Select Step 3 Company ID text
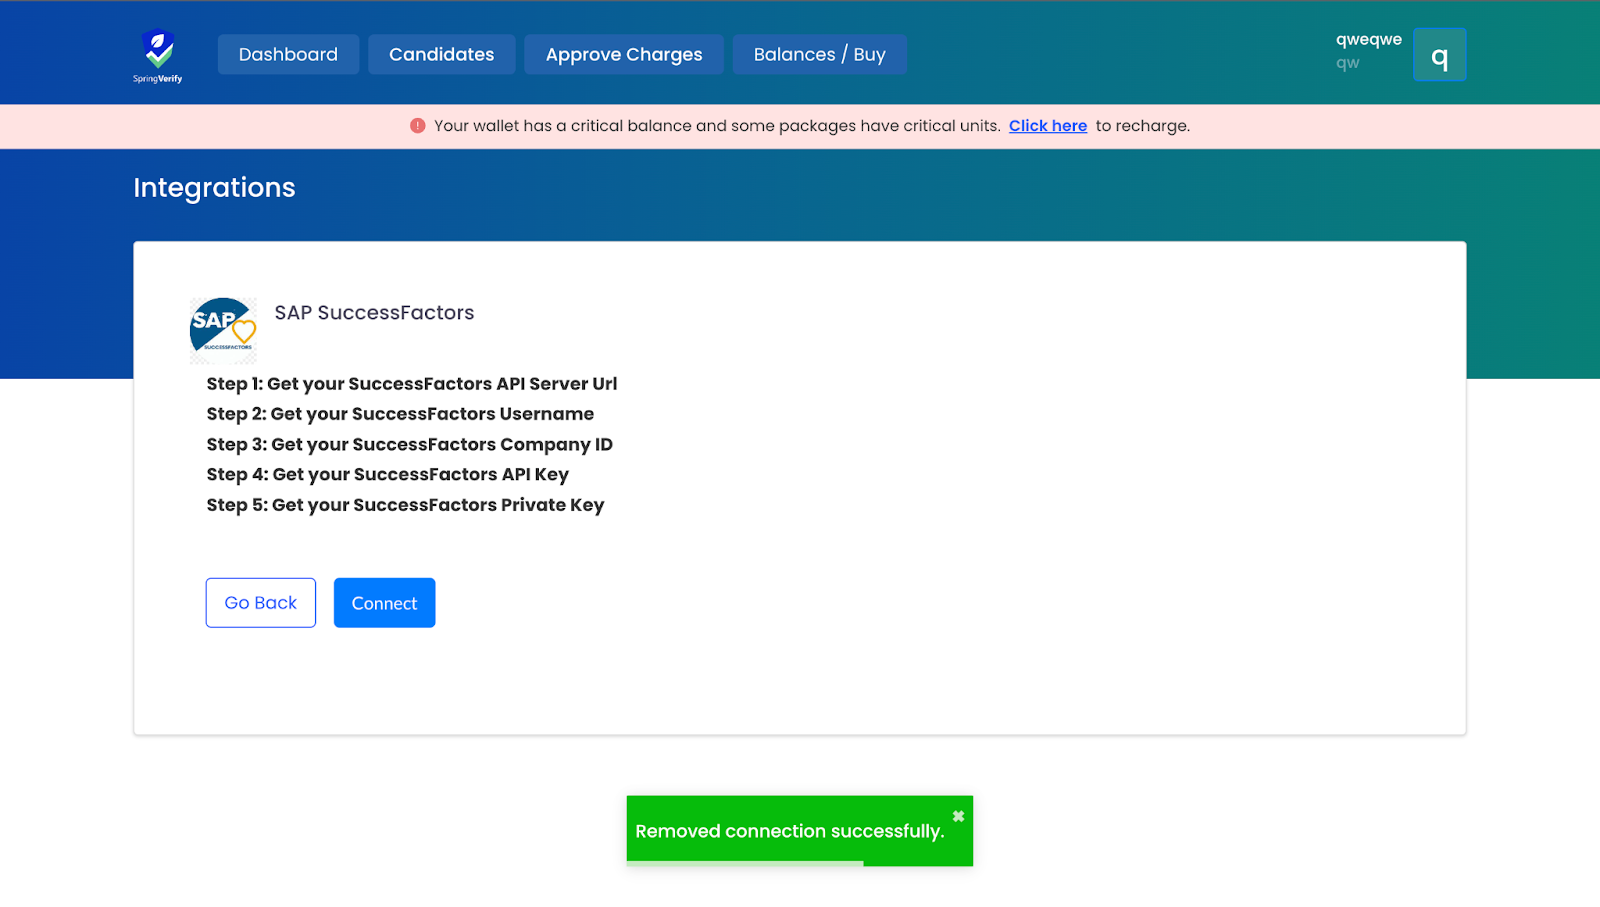1600x907 pixels. 409,445
